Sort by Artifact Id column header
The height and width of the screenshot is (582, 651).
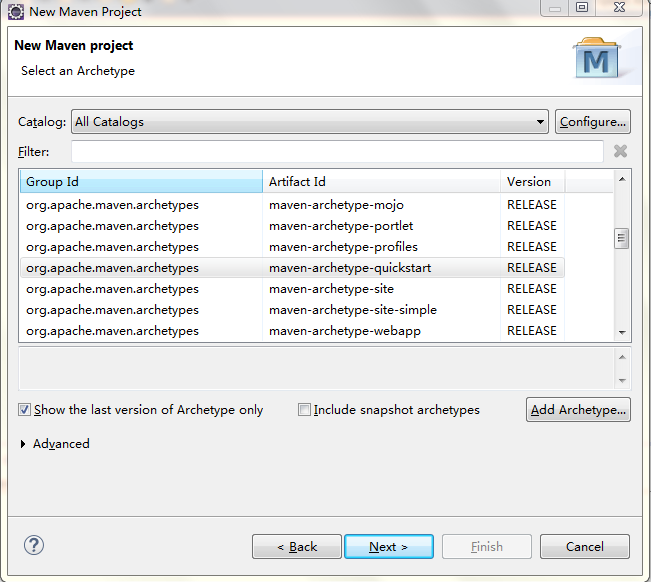[x=381, y=181]
